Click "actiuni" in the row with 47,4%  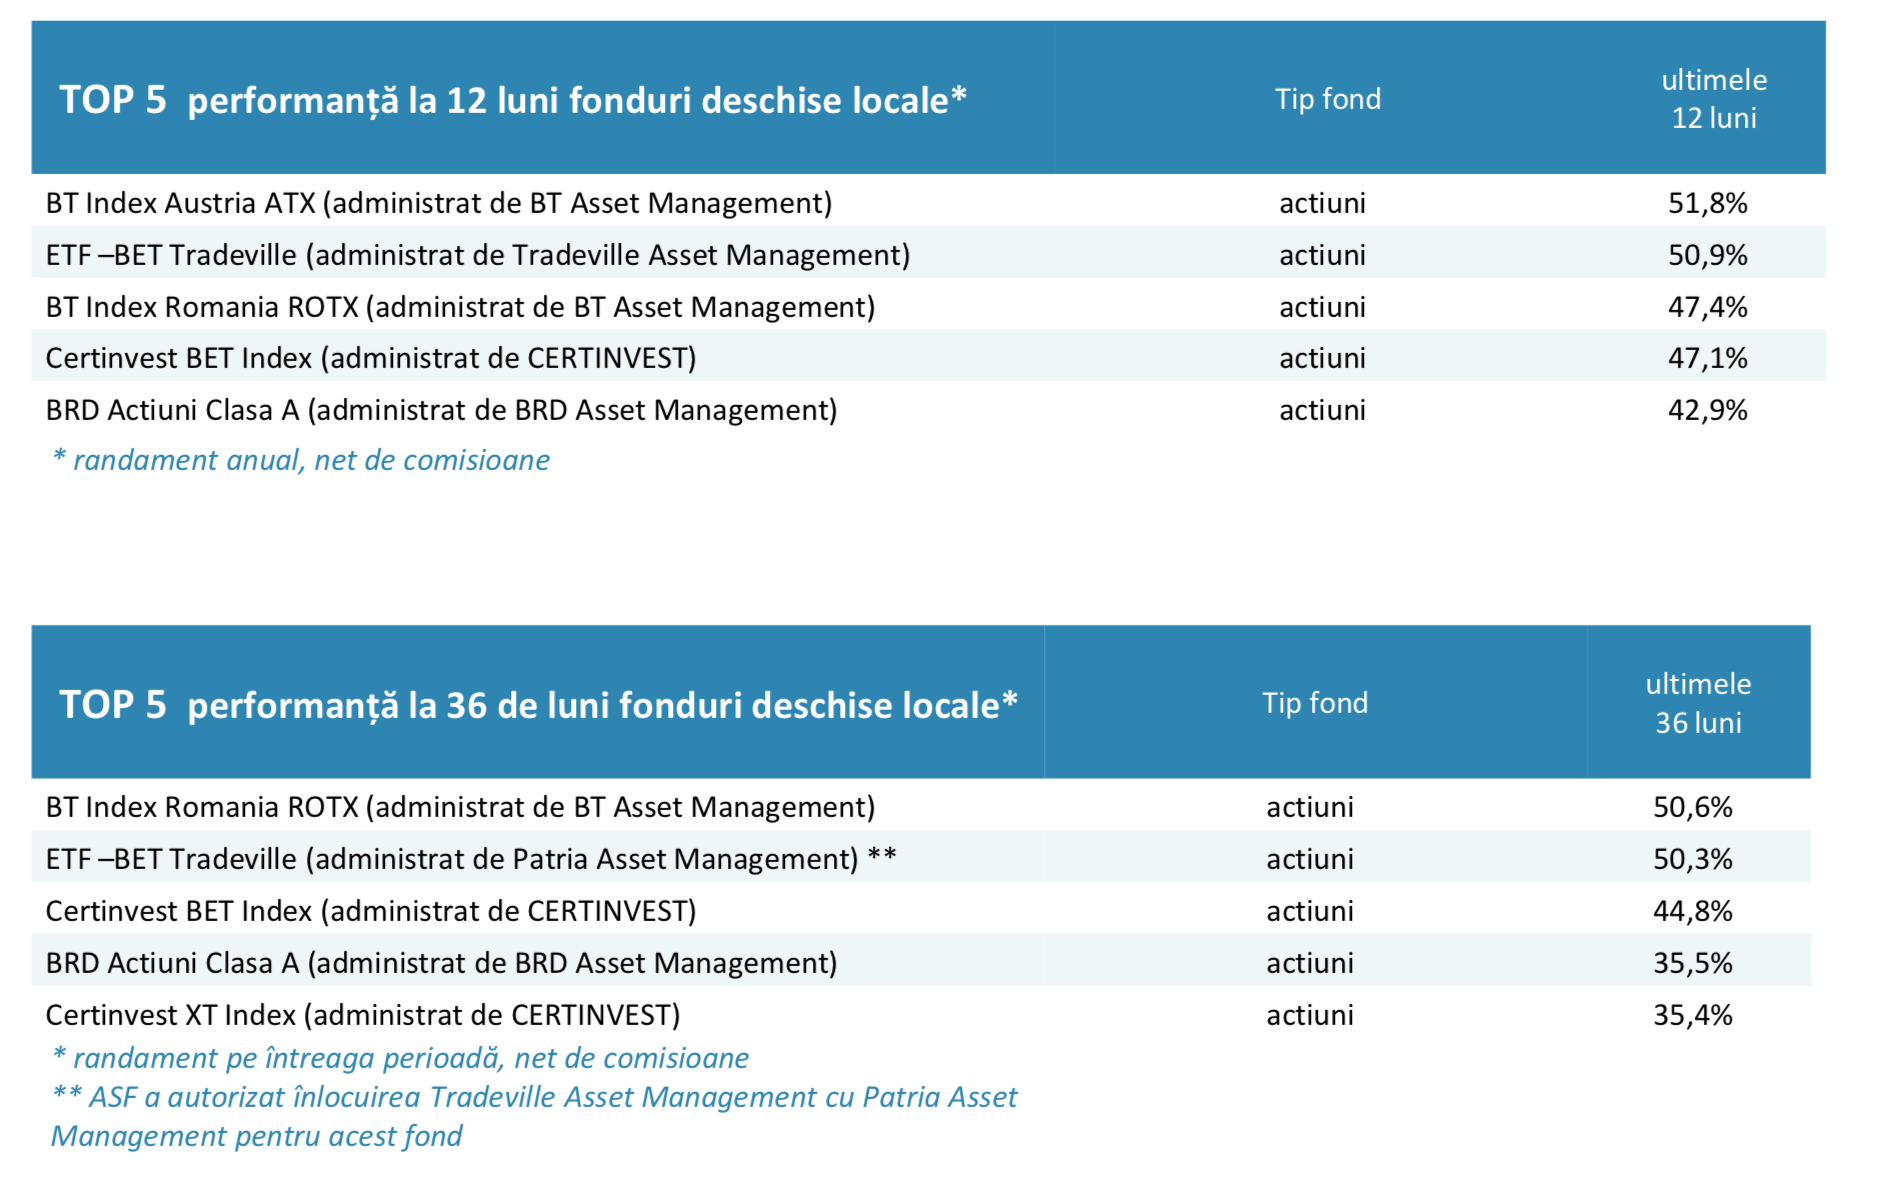tap(1322, 307)
